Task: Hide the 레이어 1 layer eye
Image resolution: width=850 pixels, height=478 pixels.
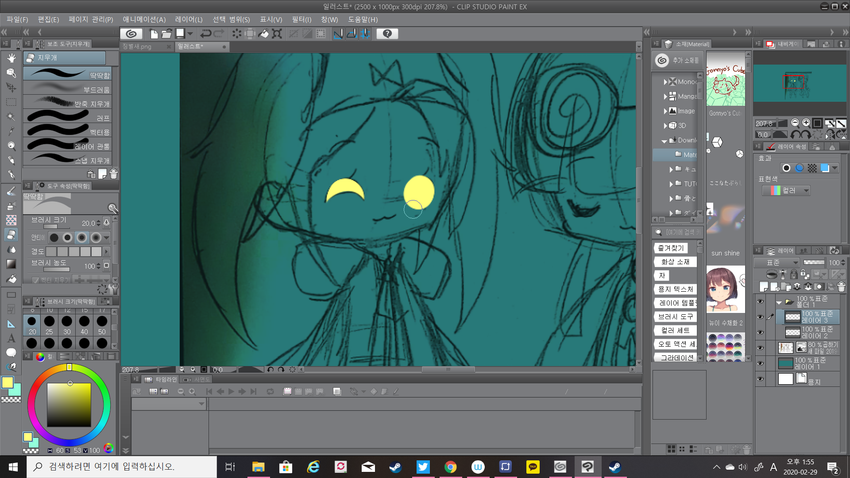Action: pyautogui.click(x=760, y=364)
